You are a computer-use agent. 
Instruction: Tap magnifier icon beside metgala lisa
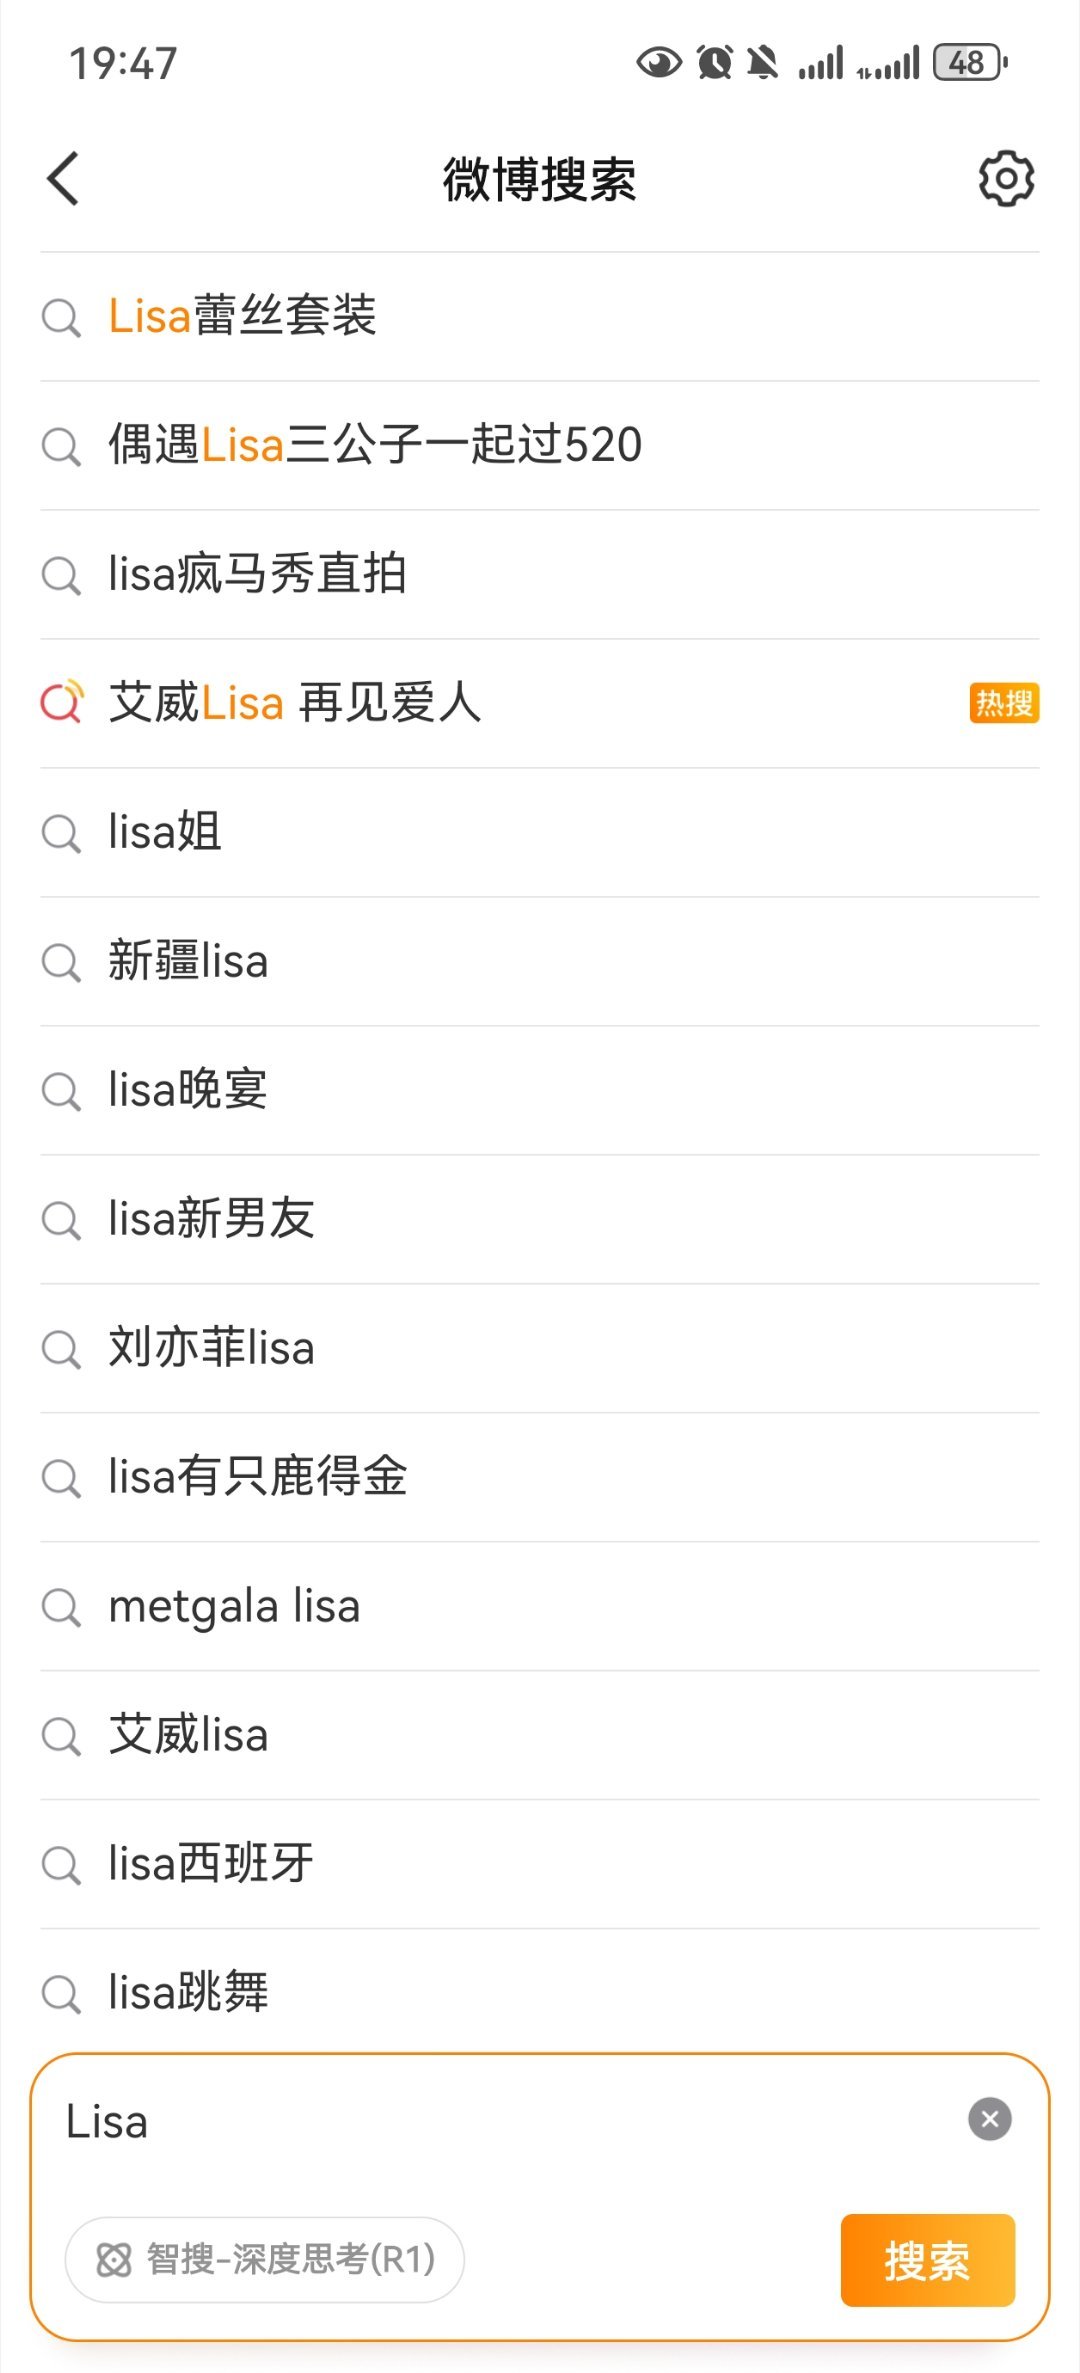coord(61,1607)
